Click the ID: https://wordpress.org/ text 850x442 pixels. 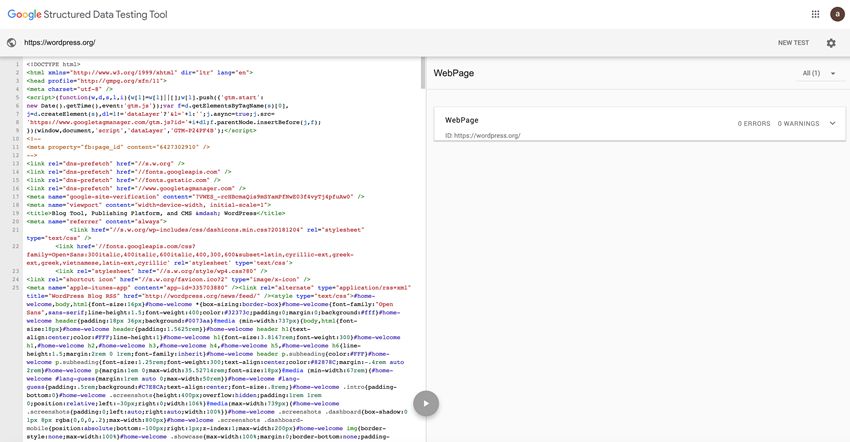point(482,136)
